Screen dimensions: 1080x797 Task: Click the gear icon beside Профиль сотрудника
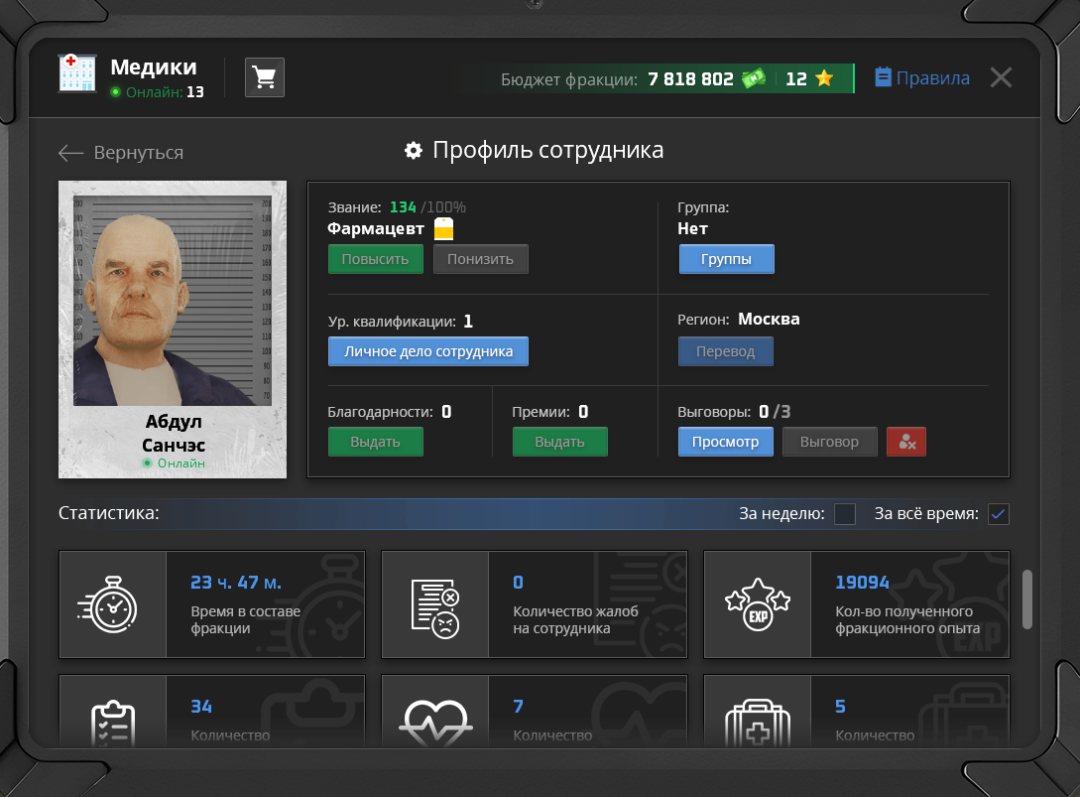click(413, 151)
